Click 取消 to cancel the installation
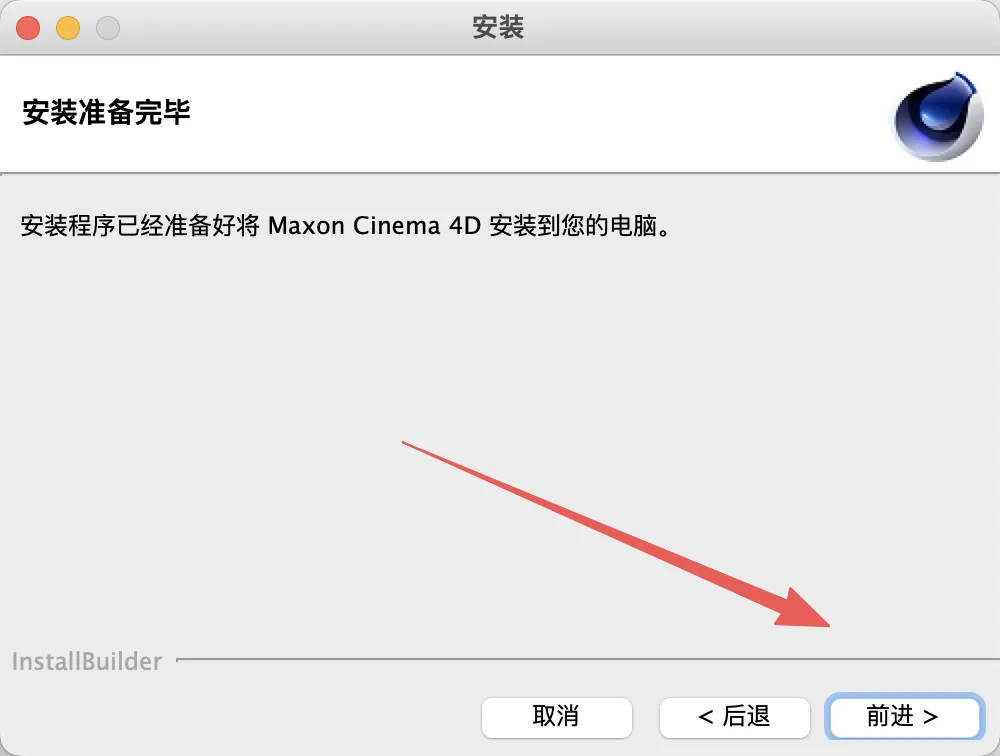Image resolution: width=1000 pixels, height=756 pixels. pos(557,717)
